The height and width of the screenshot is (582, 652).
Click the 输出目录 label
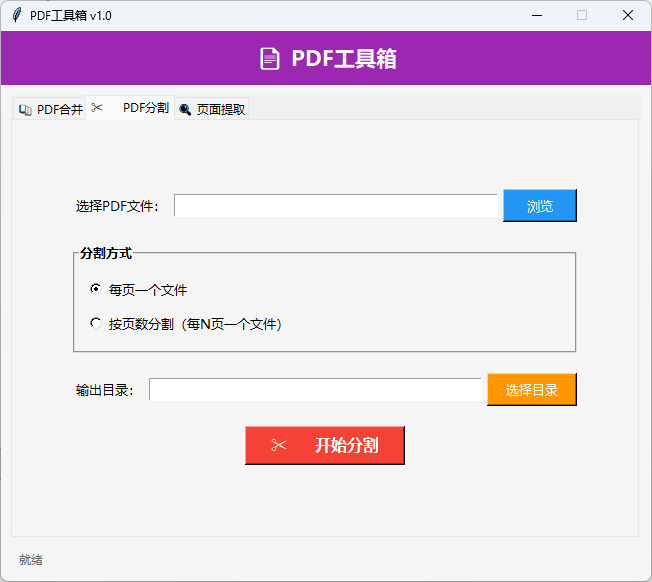coord(105,390)
